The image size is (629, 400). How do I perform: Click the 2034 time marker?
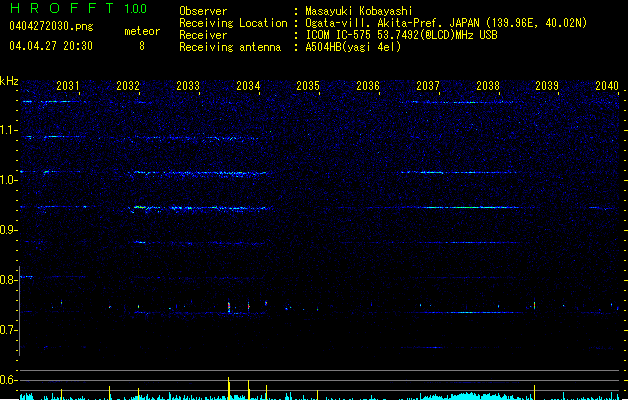coord(248,85)
